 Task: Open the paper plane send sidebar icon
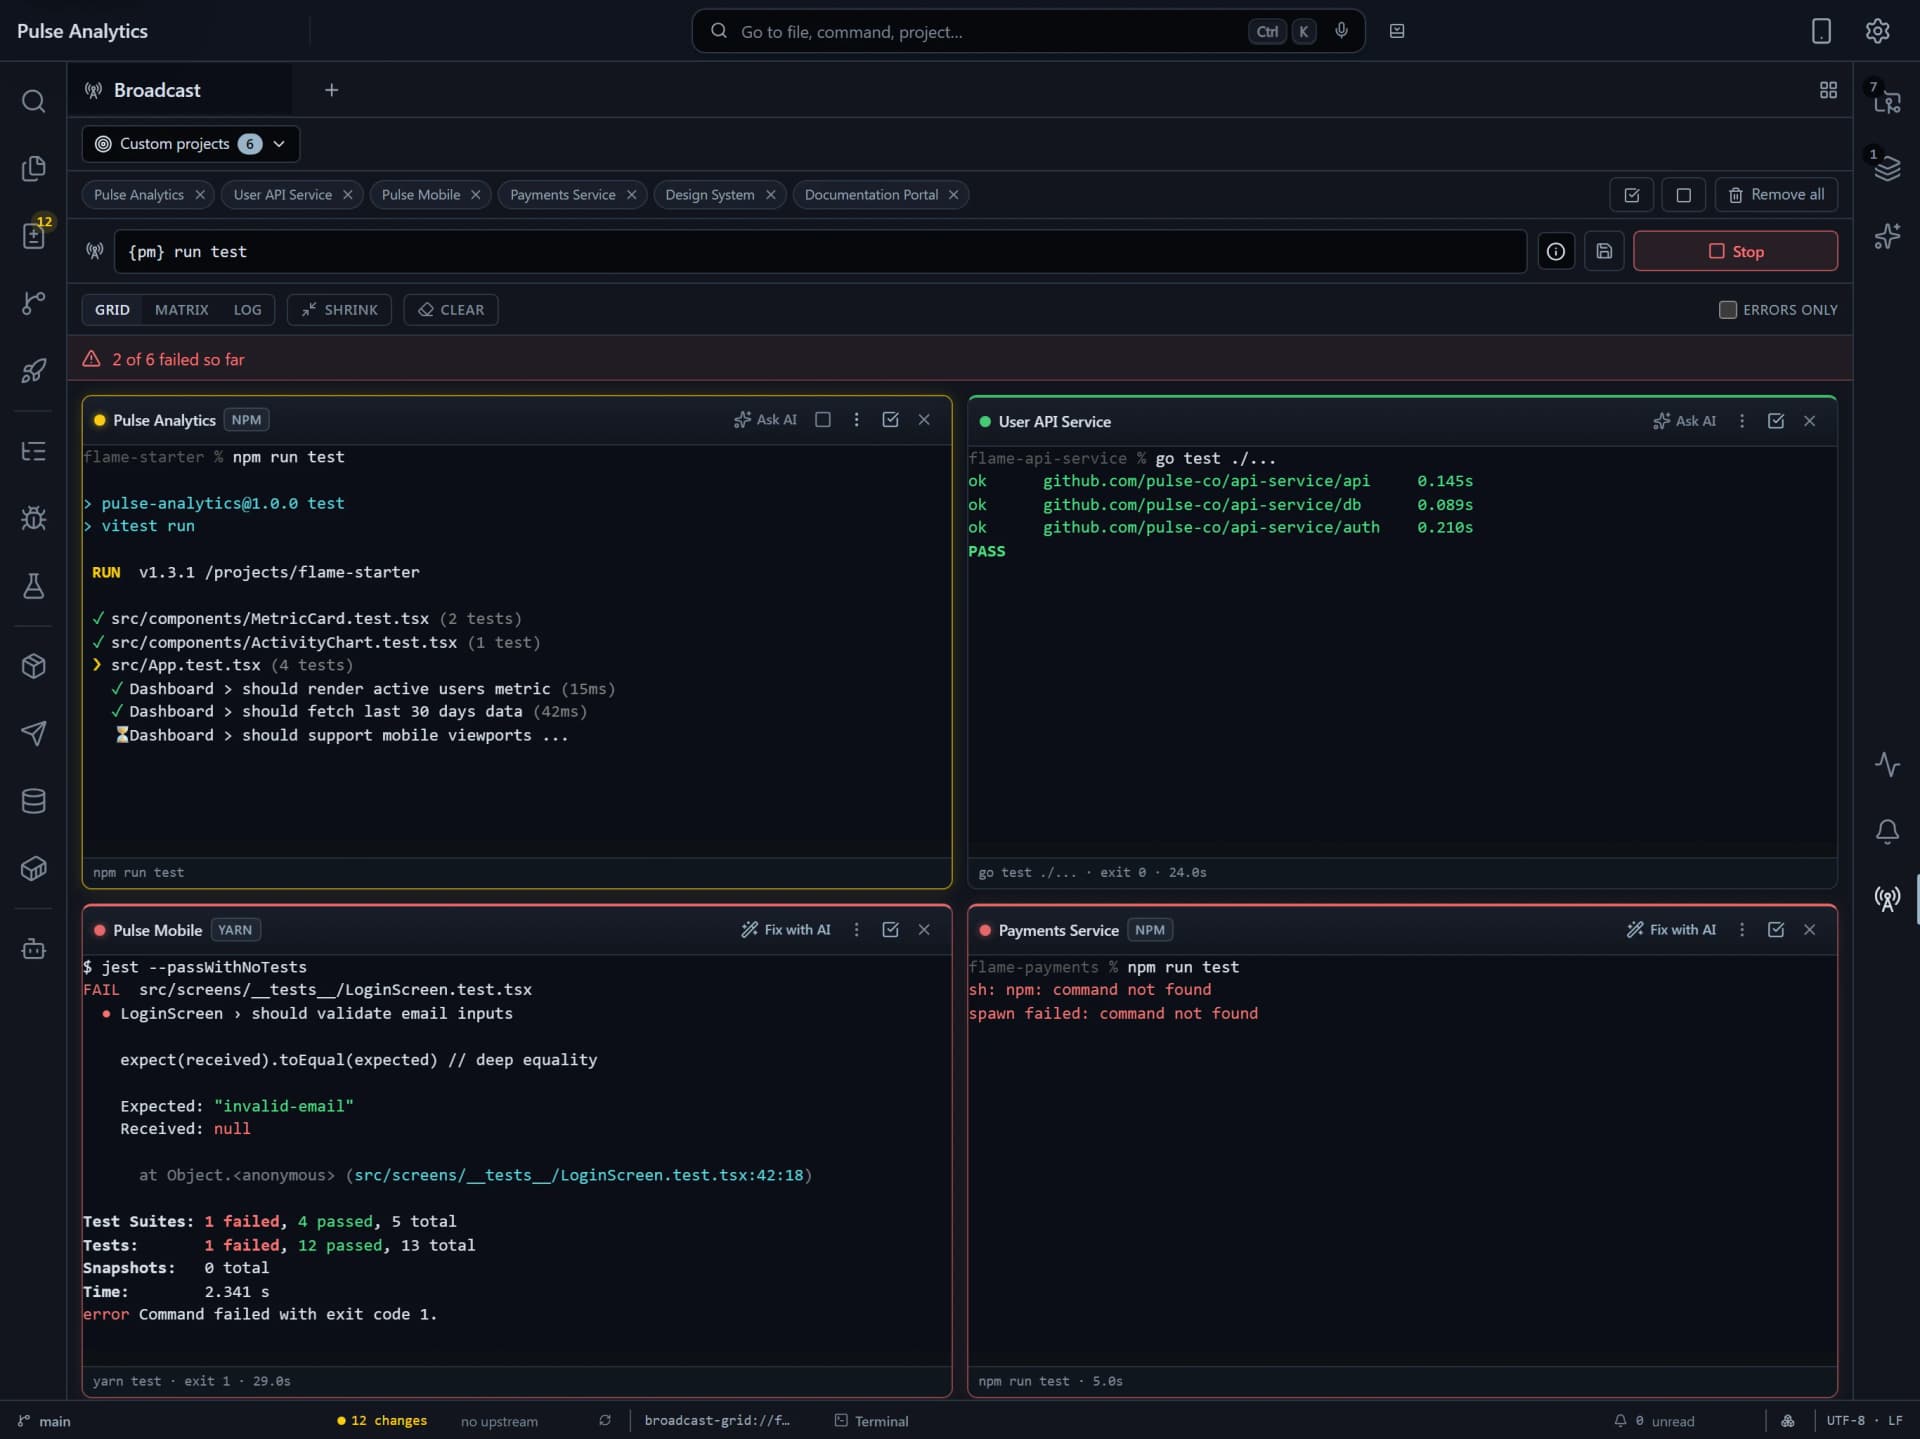[x=33, y=733]
